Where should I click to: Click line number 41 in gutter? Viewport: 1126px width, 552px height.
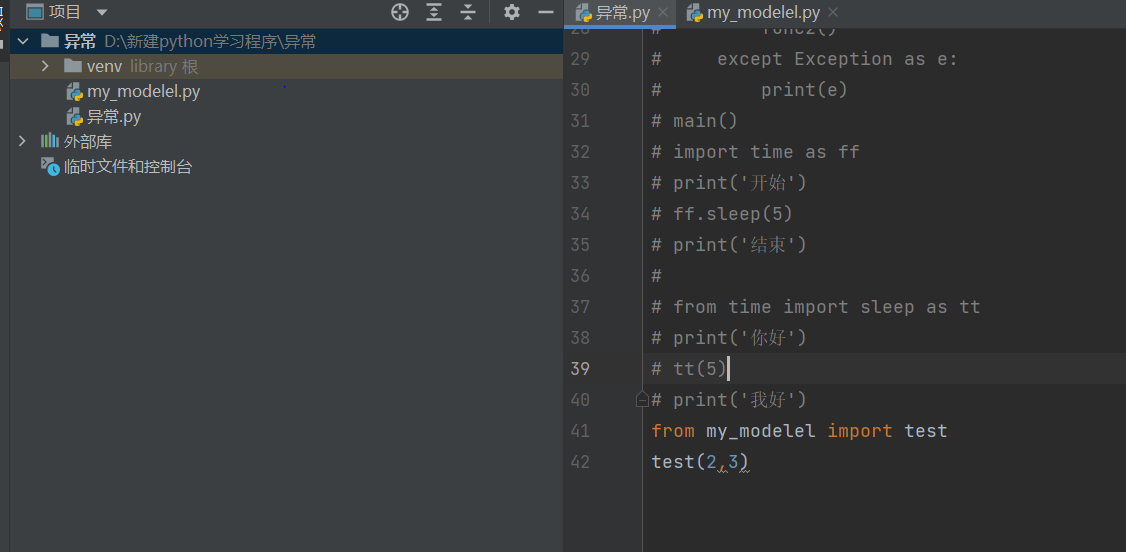click(x=580, y=431)
